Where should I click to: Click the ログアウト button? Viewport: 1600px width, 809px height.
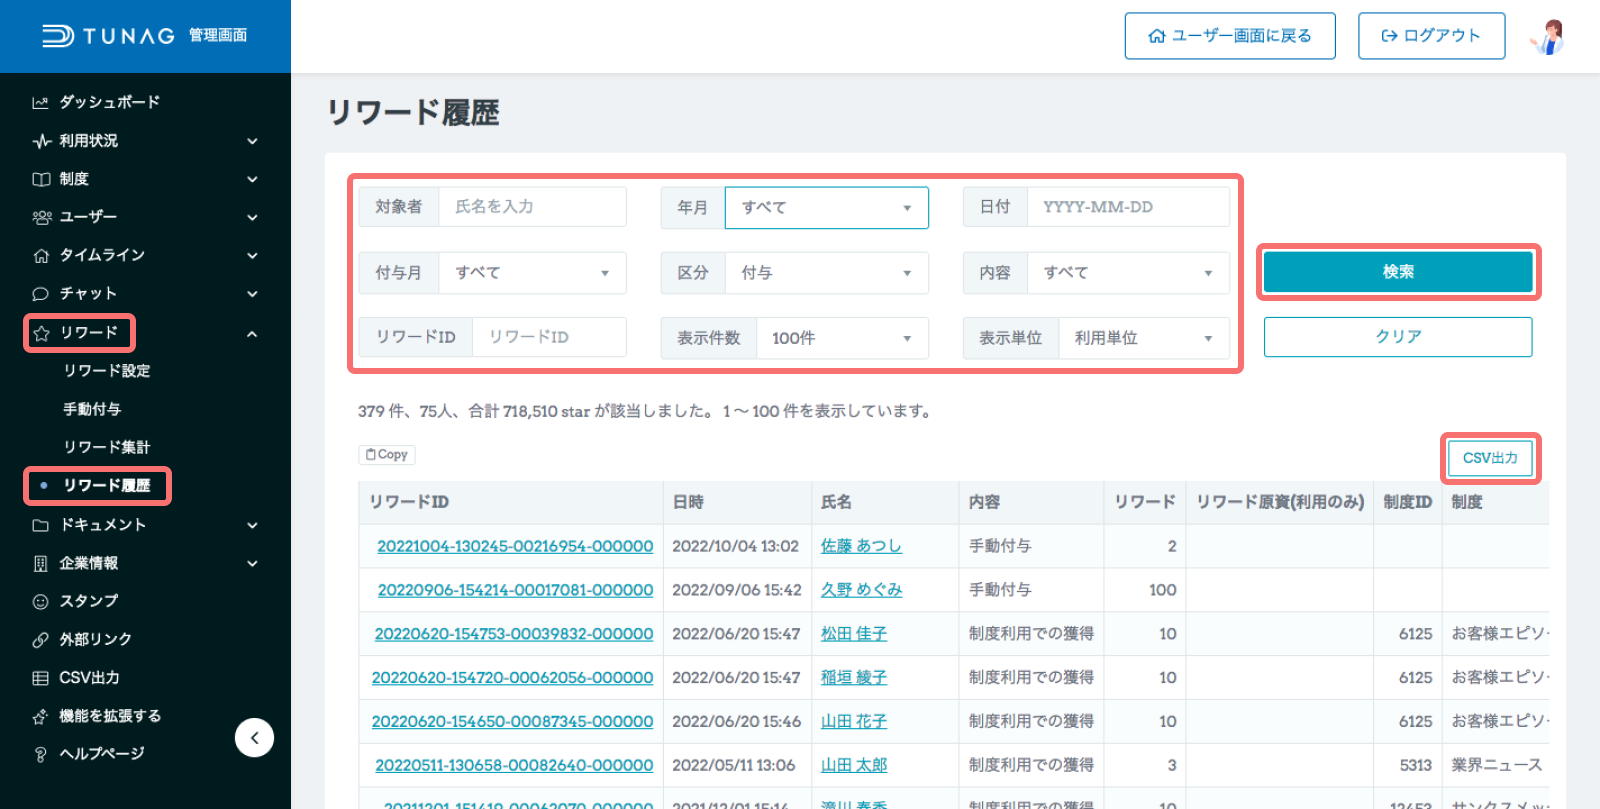[x=1431, y=36]
